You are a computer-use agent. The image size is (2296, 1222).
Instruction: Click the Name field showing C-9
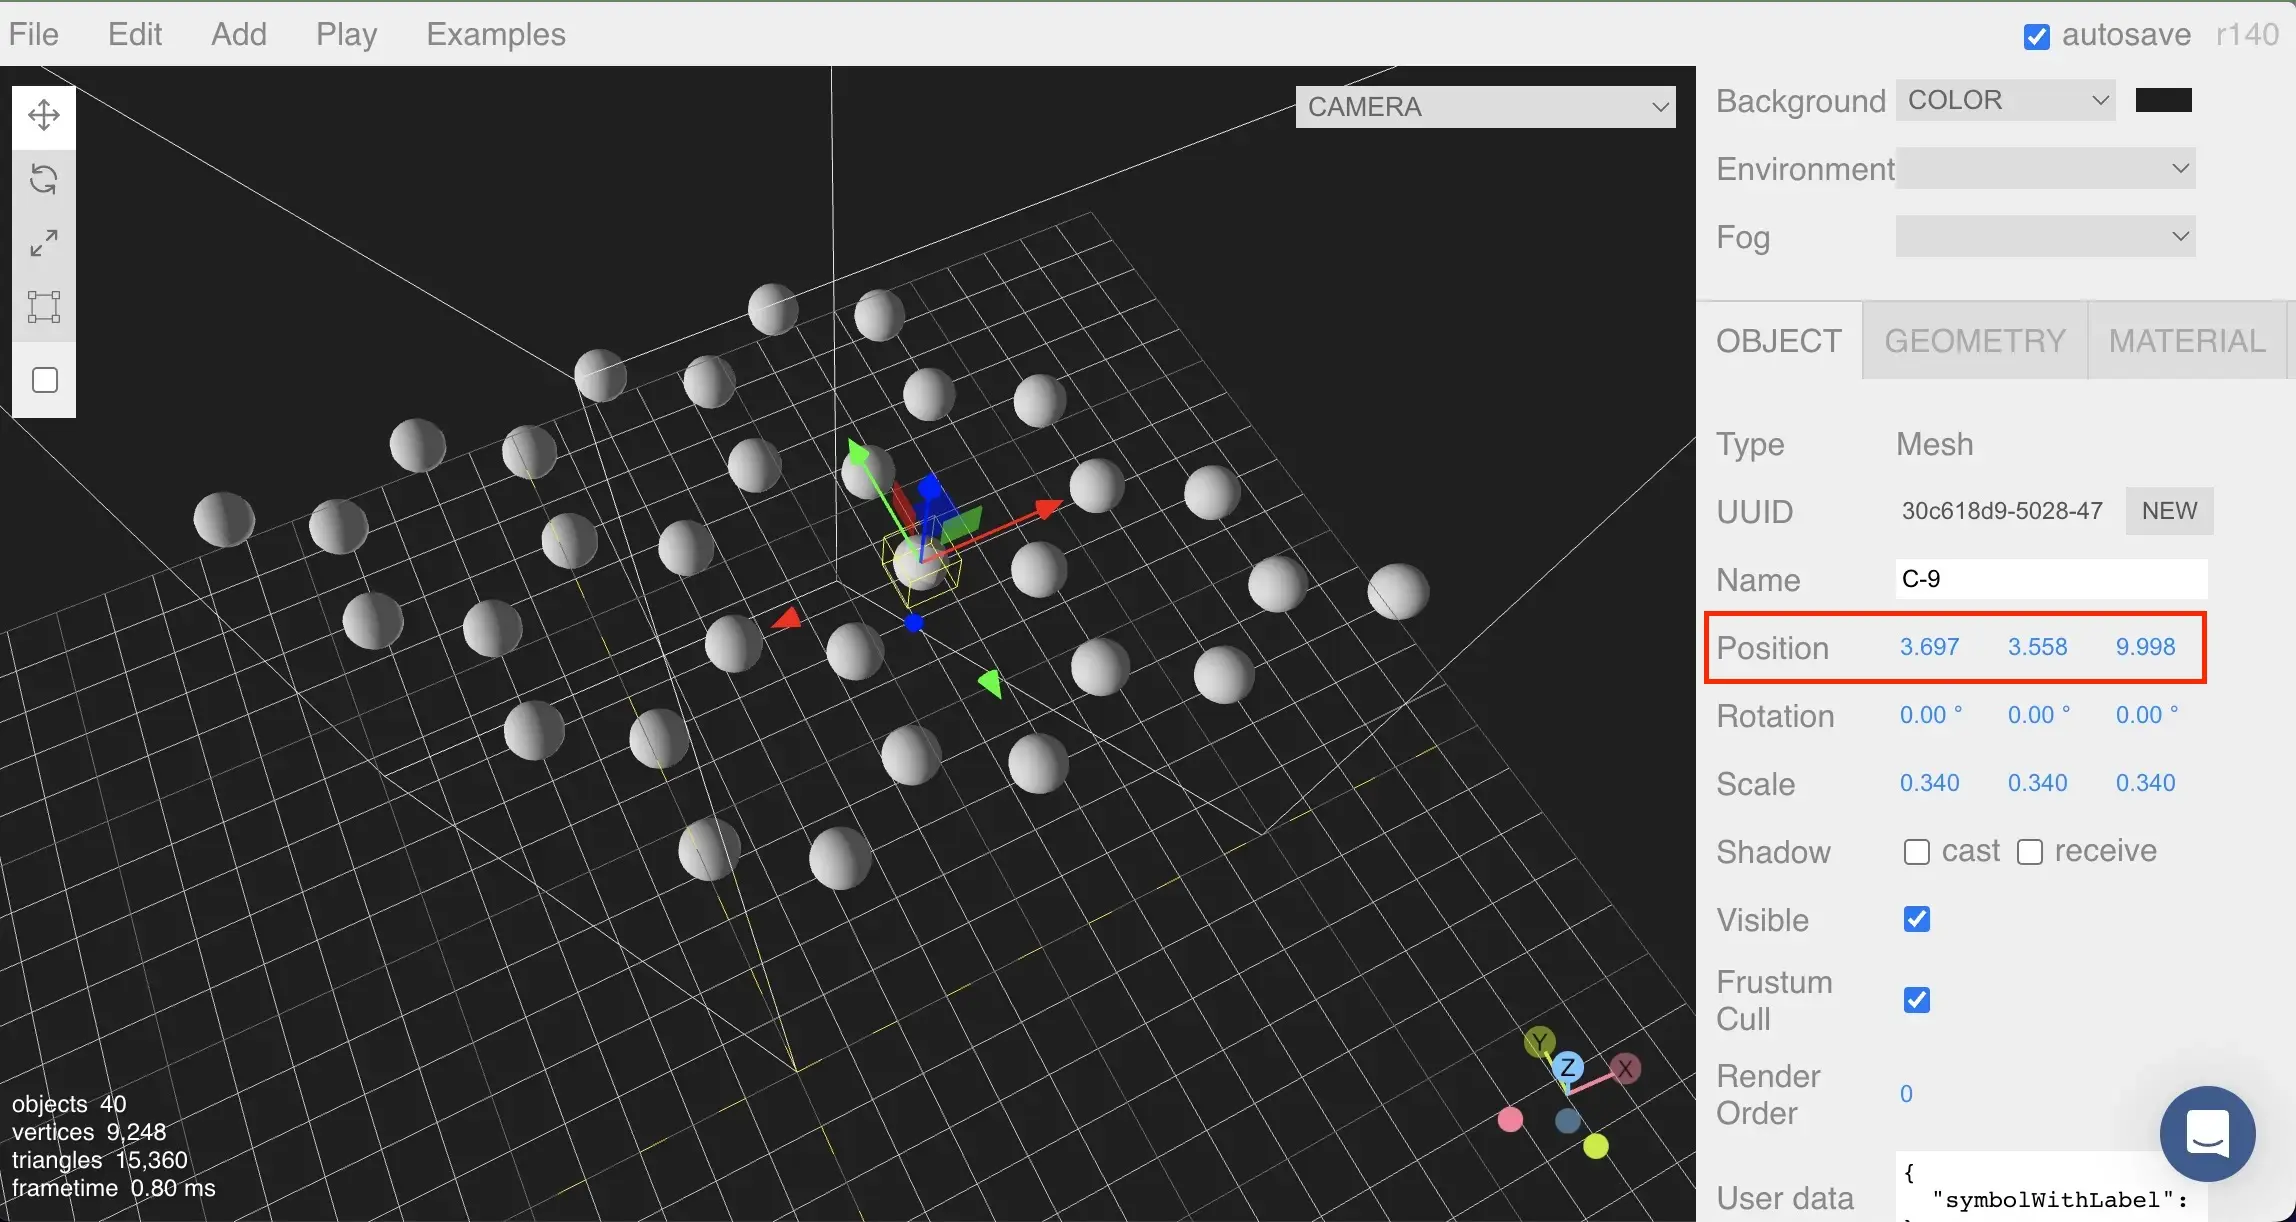2050,579
